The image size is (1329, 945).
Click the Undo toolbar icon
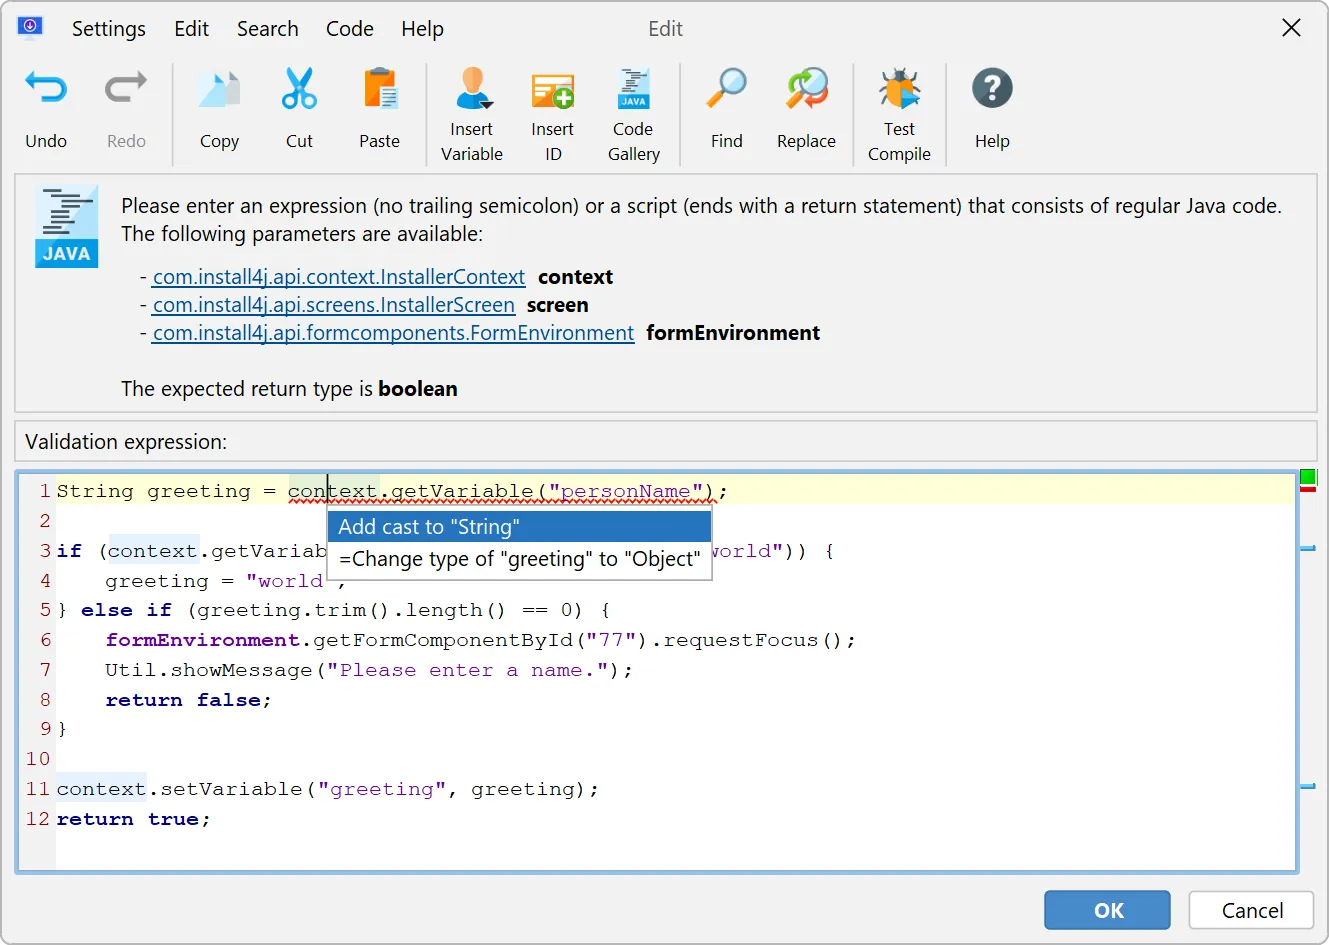tap(46, 90)
